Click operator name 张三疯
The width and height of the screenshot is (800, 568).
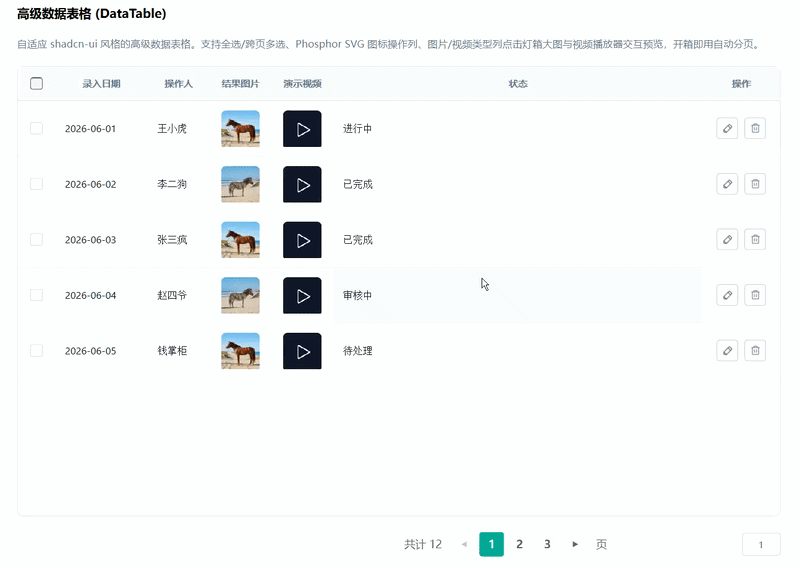point(172,240)
